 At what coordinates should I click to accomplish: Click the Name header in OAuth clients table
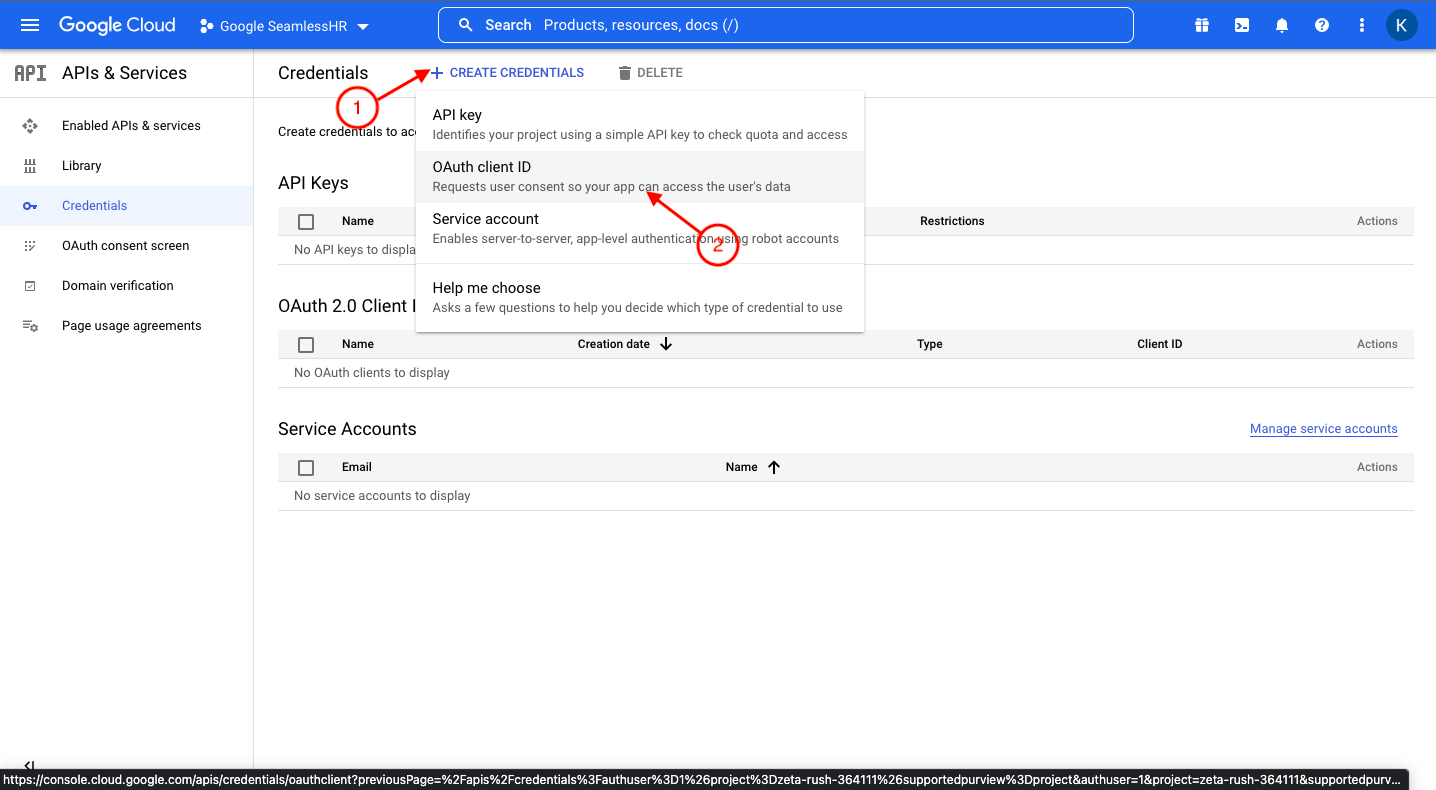tap(358, 344)
